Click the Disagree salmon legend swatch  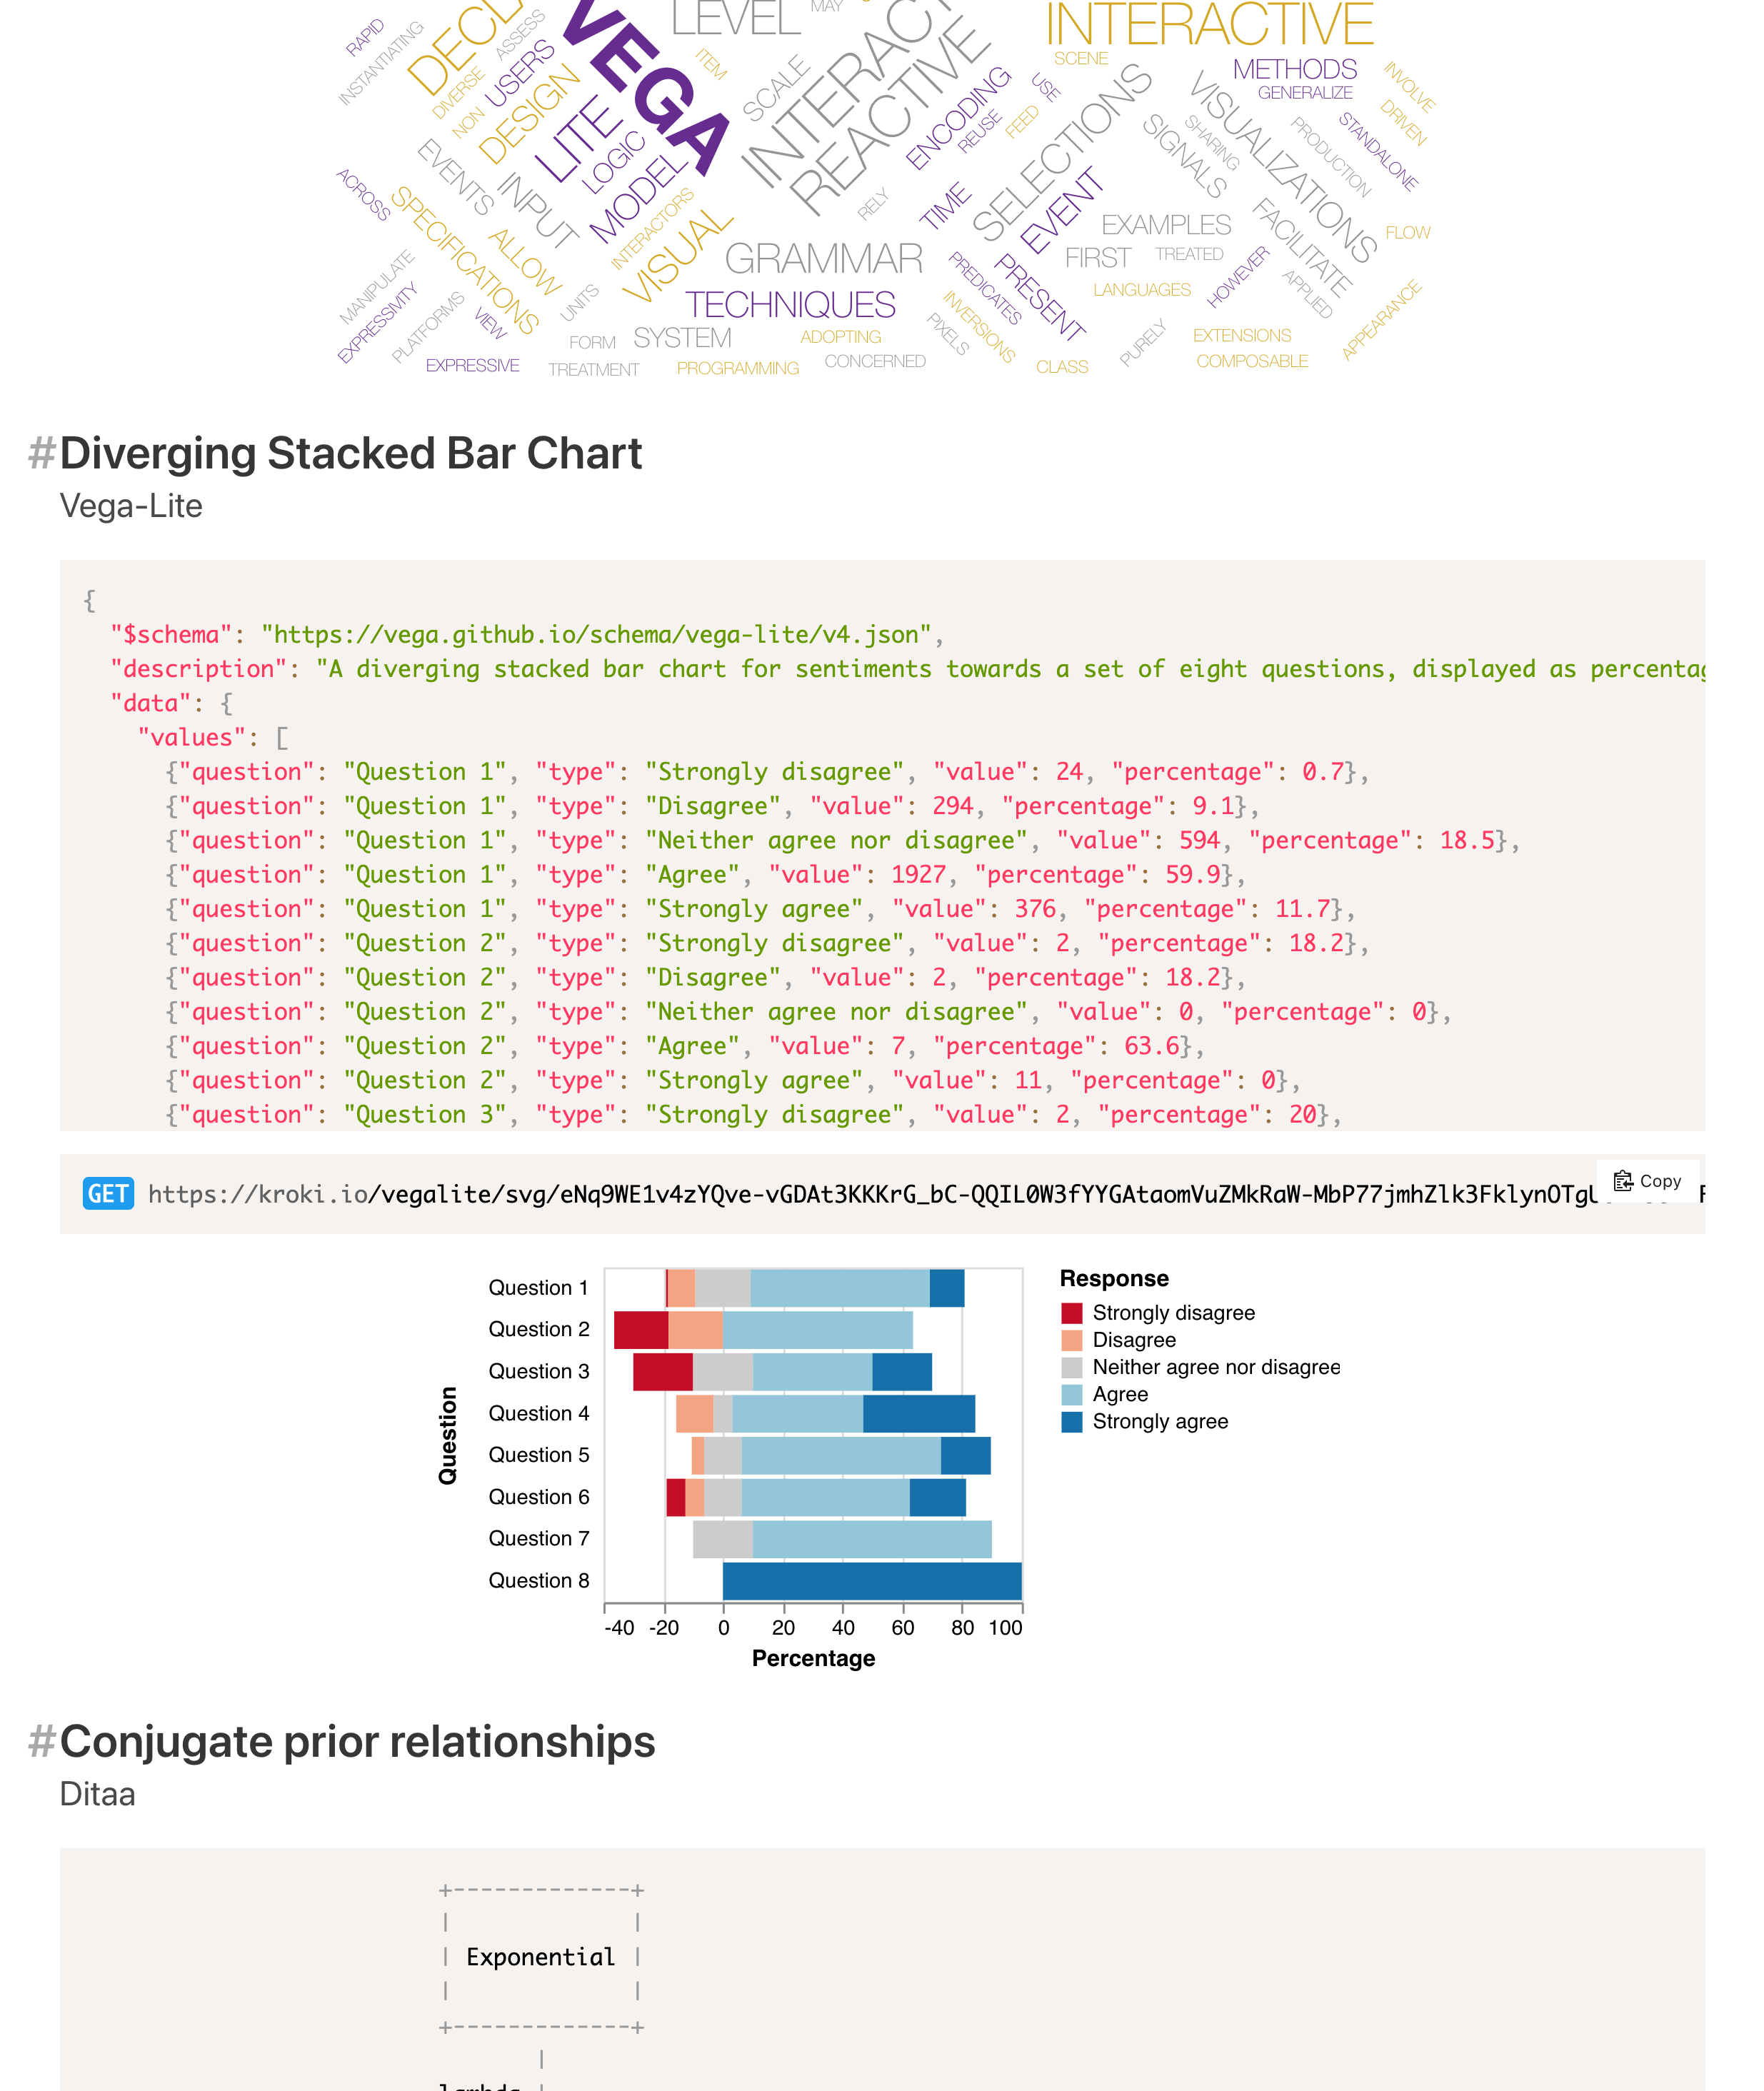coord(1072,1340)
